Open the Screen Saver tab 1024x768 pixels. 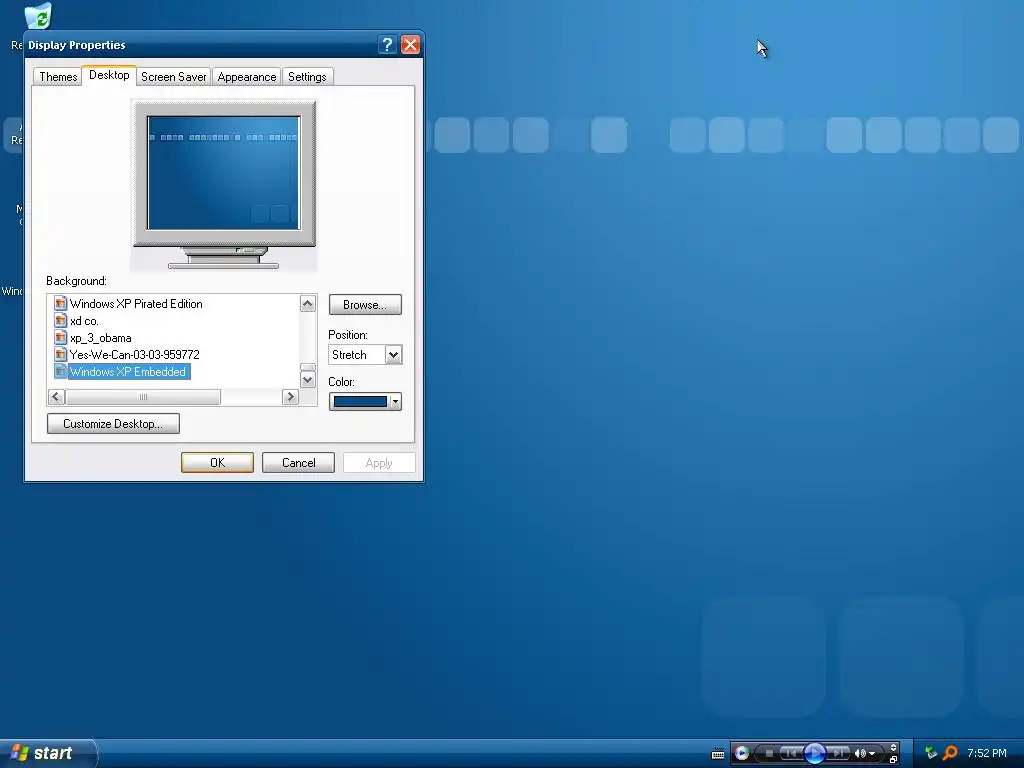174,77
